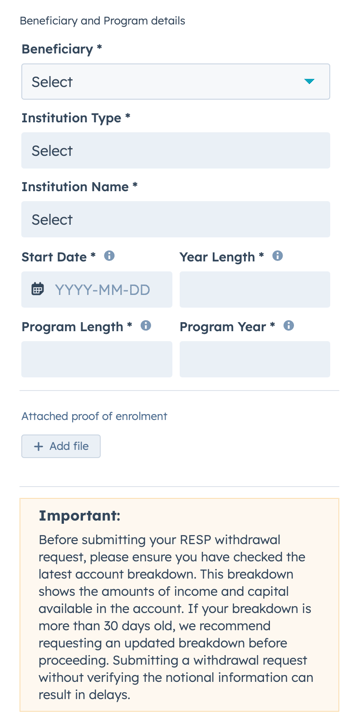Focus the Program Length input box
The image size is (362, 724).
[97, 359]
